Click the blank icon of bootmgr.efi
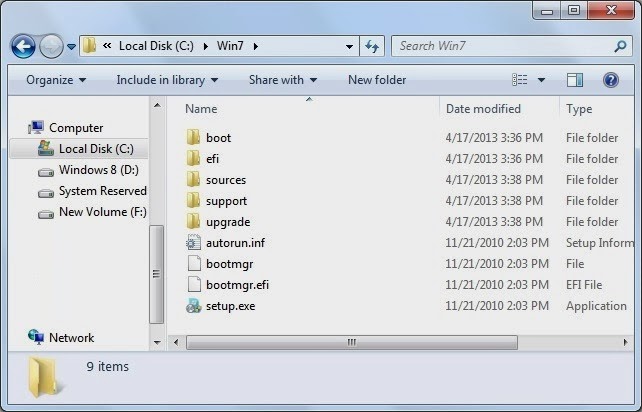The image size is (642, 412). (194, 284)
